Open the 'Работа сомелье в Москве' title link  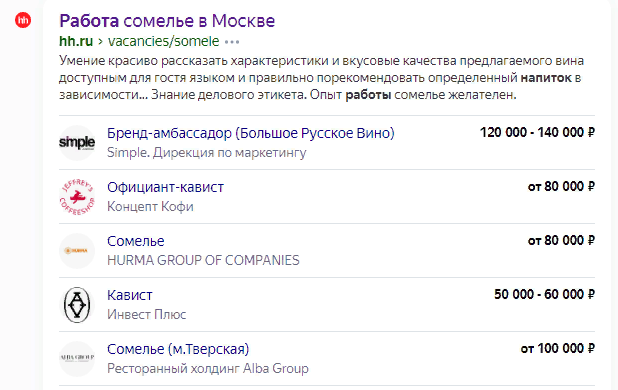pos(167,20)
